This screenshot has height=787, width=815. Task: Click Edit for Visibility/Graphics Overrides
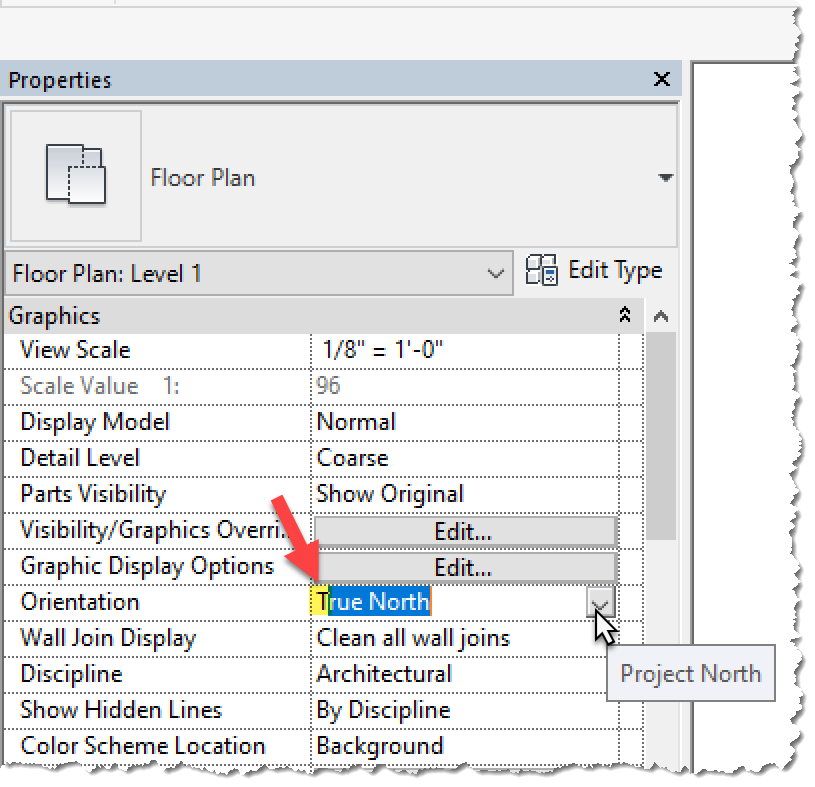464,530
